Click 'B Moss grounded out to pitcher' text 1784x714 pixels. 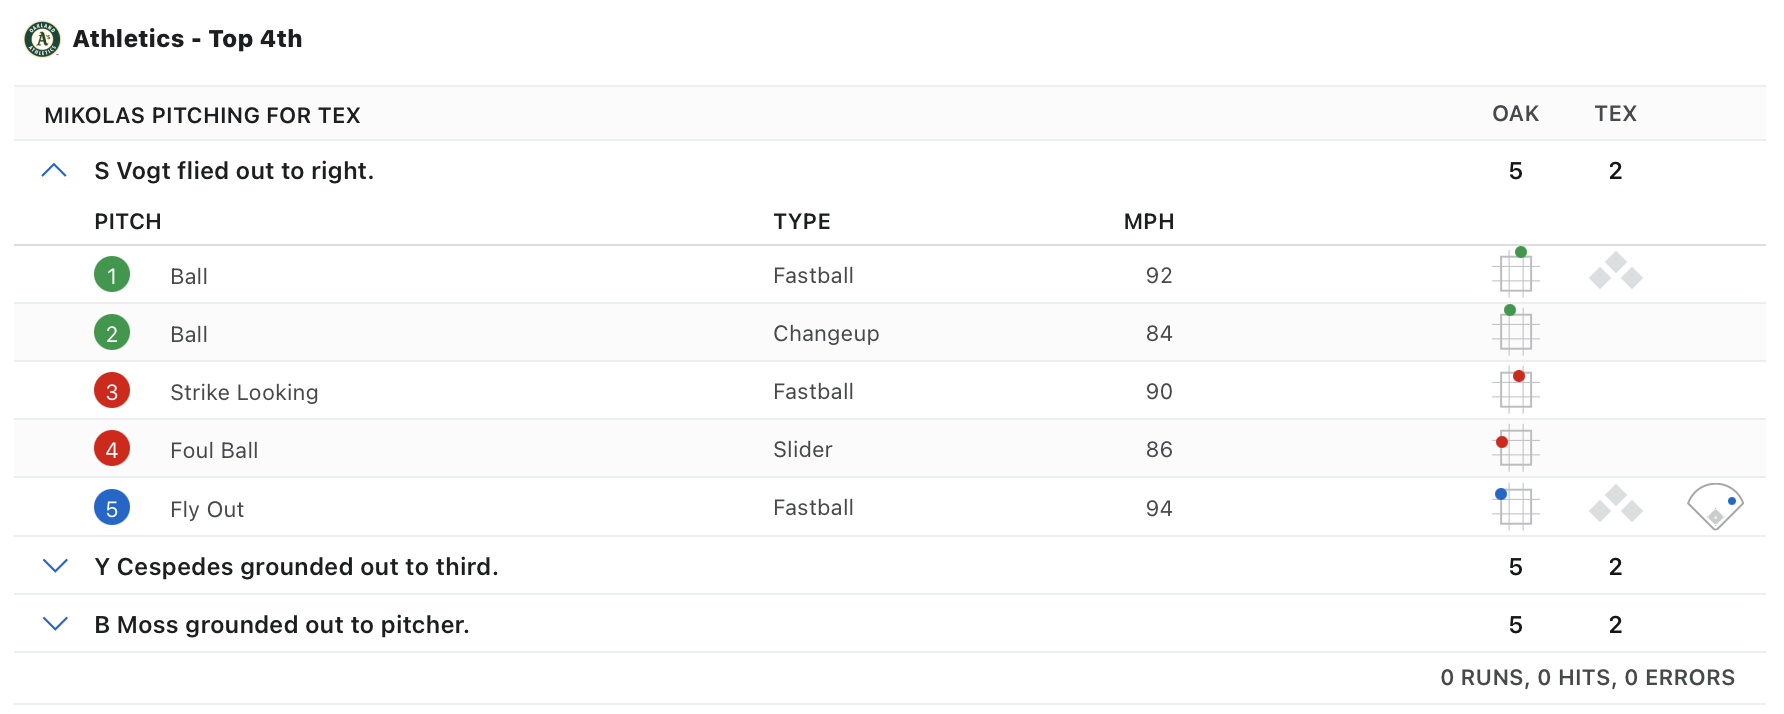[282, 625]
